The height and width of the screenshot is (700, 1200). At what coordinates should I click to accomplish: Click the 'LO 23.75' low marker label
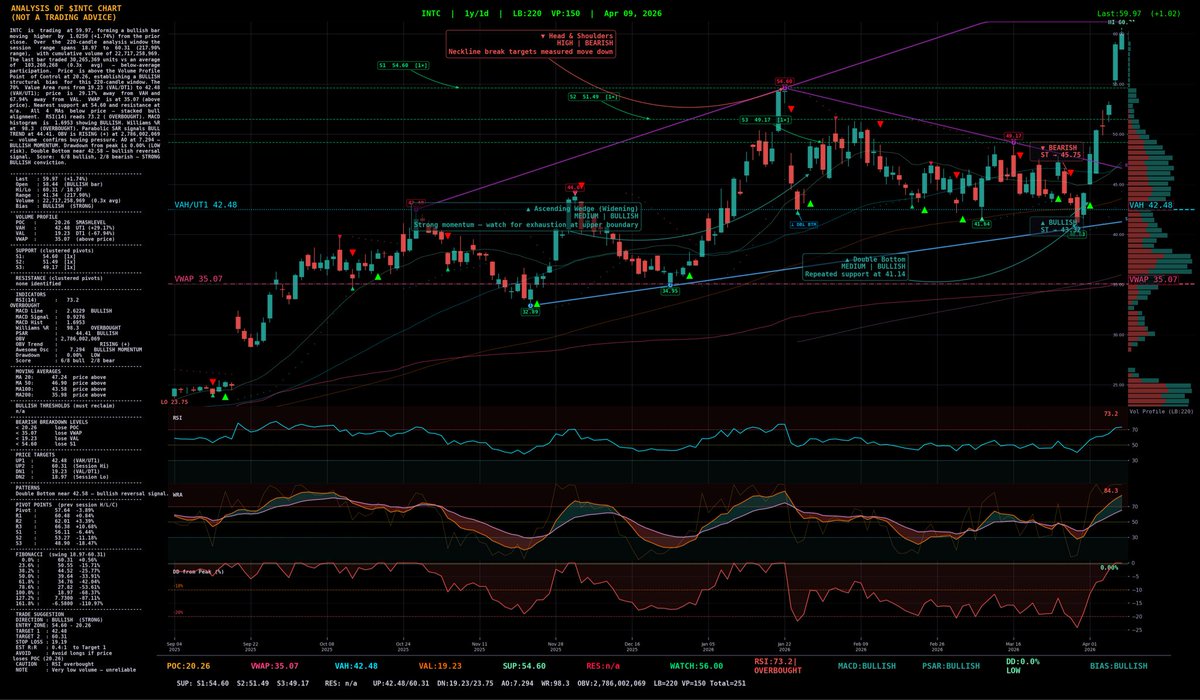(174, 401)
